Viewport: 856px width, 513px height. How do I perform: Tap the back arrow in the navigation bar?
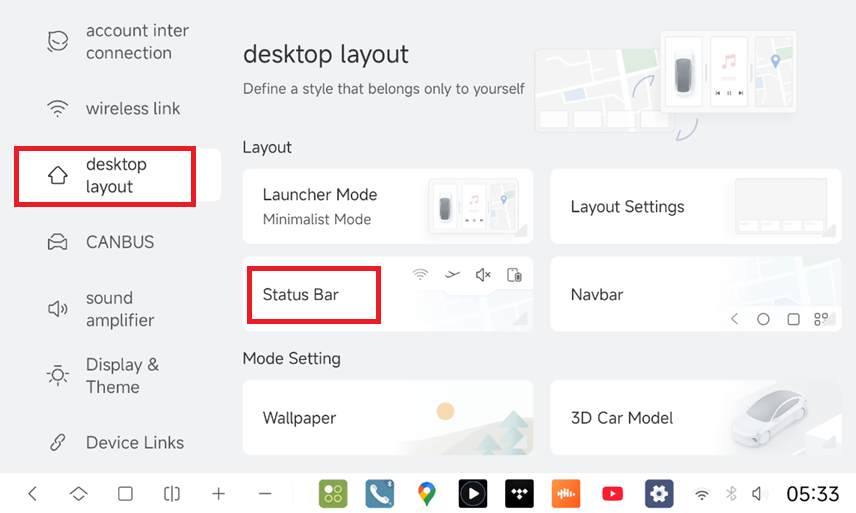click(x=33, y=493)
